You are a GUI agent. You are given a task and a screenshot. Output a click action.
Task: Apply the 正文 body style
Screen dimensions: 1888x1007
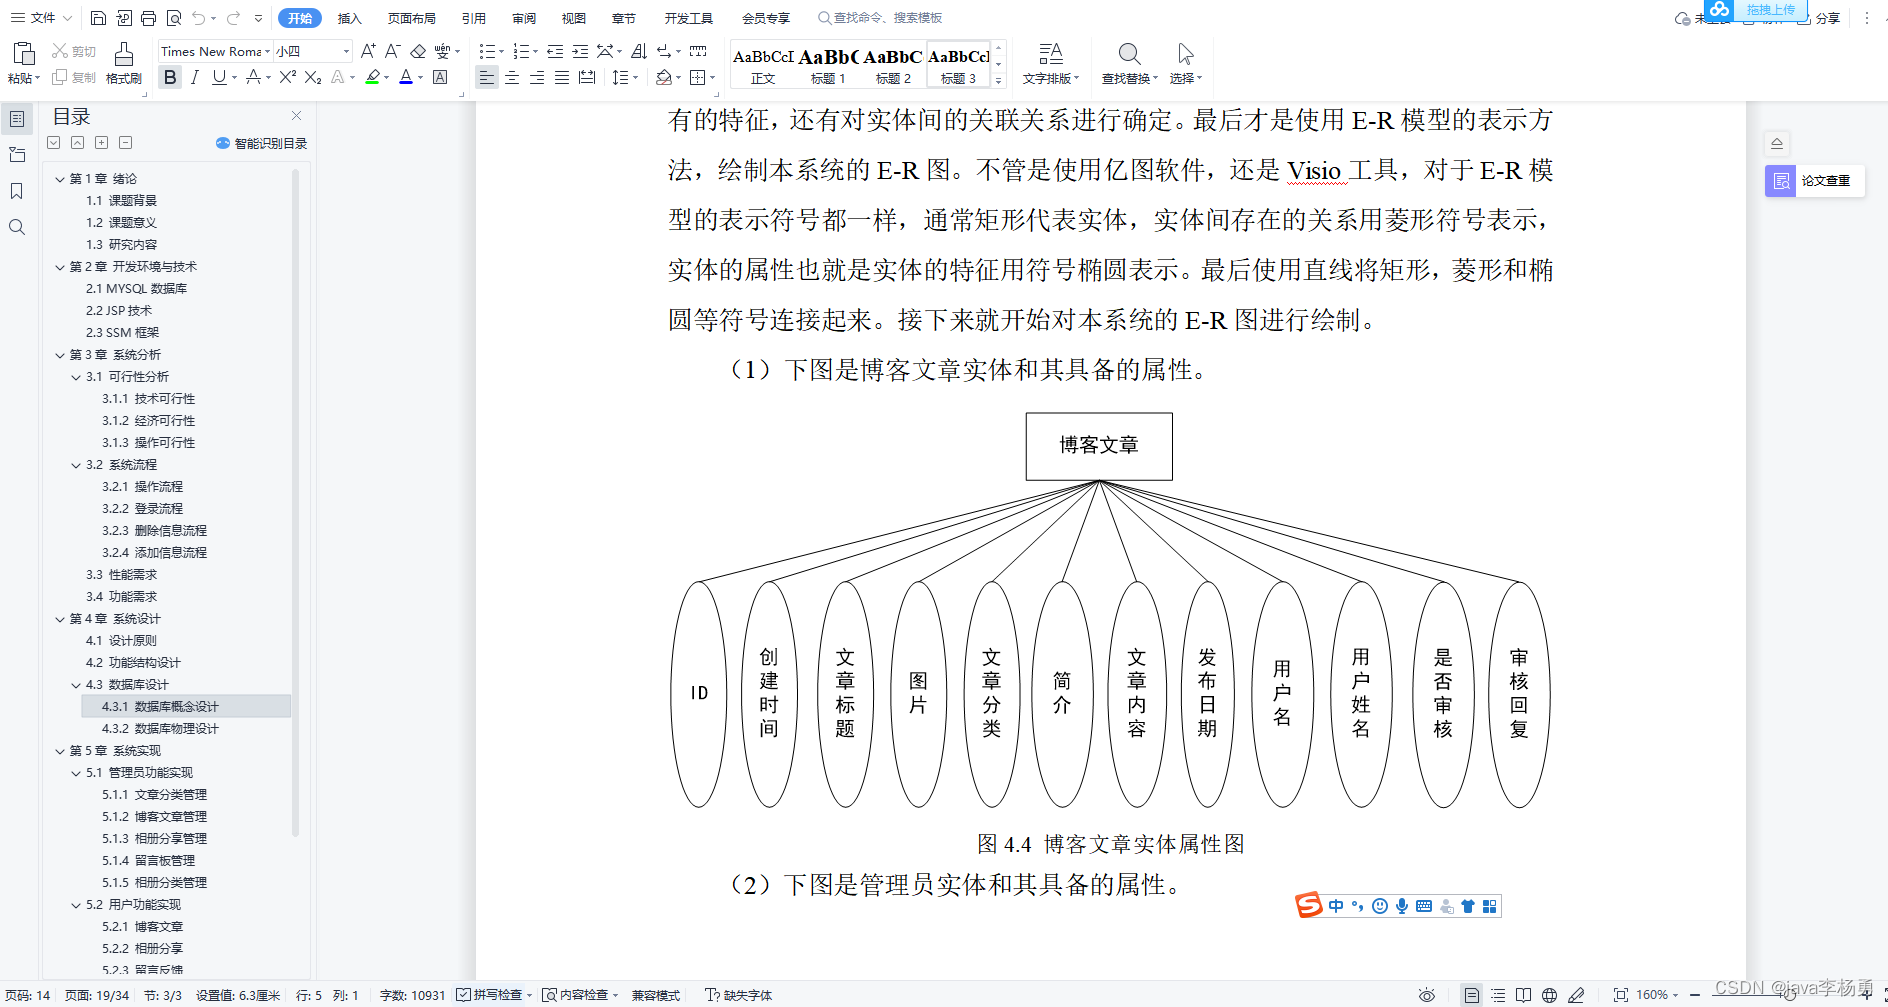click(x=763, y=64)
